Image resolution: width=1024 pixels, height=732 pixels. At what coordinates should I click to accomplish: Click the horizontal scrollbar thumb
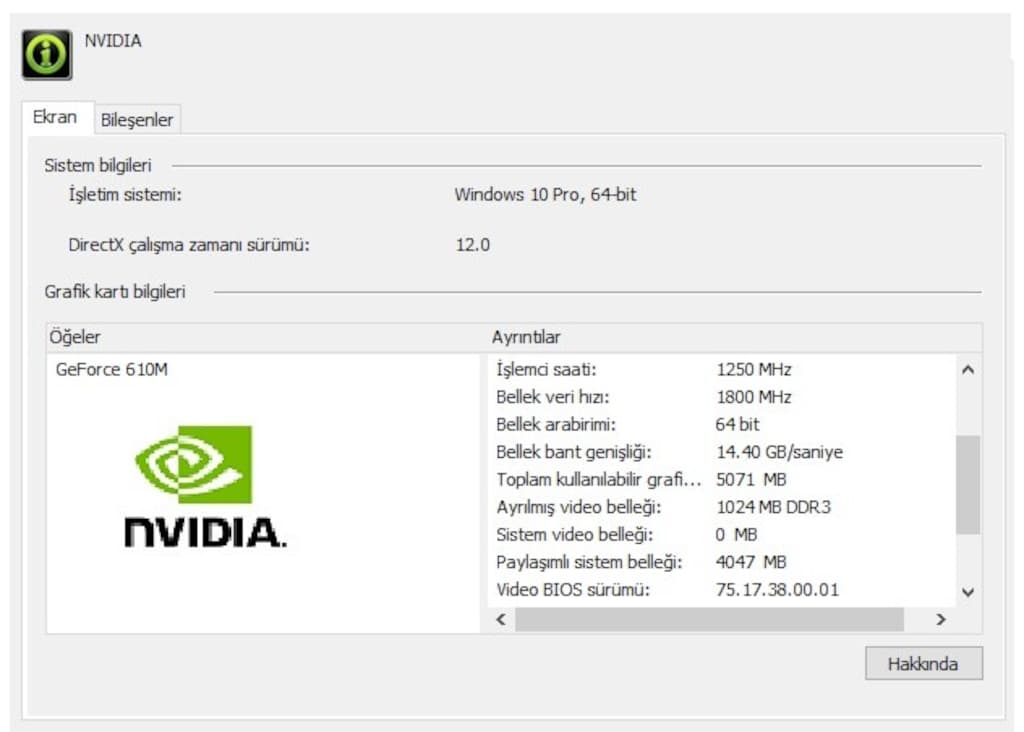[x=709, y=619]
